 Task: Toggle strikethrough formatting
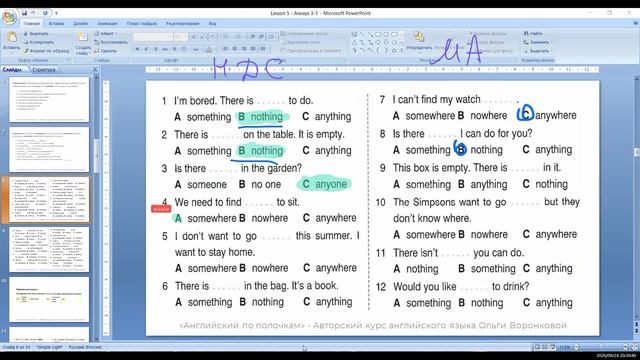point(165,49)
